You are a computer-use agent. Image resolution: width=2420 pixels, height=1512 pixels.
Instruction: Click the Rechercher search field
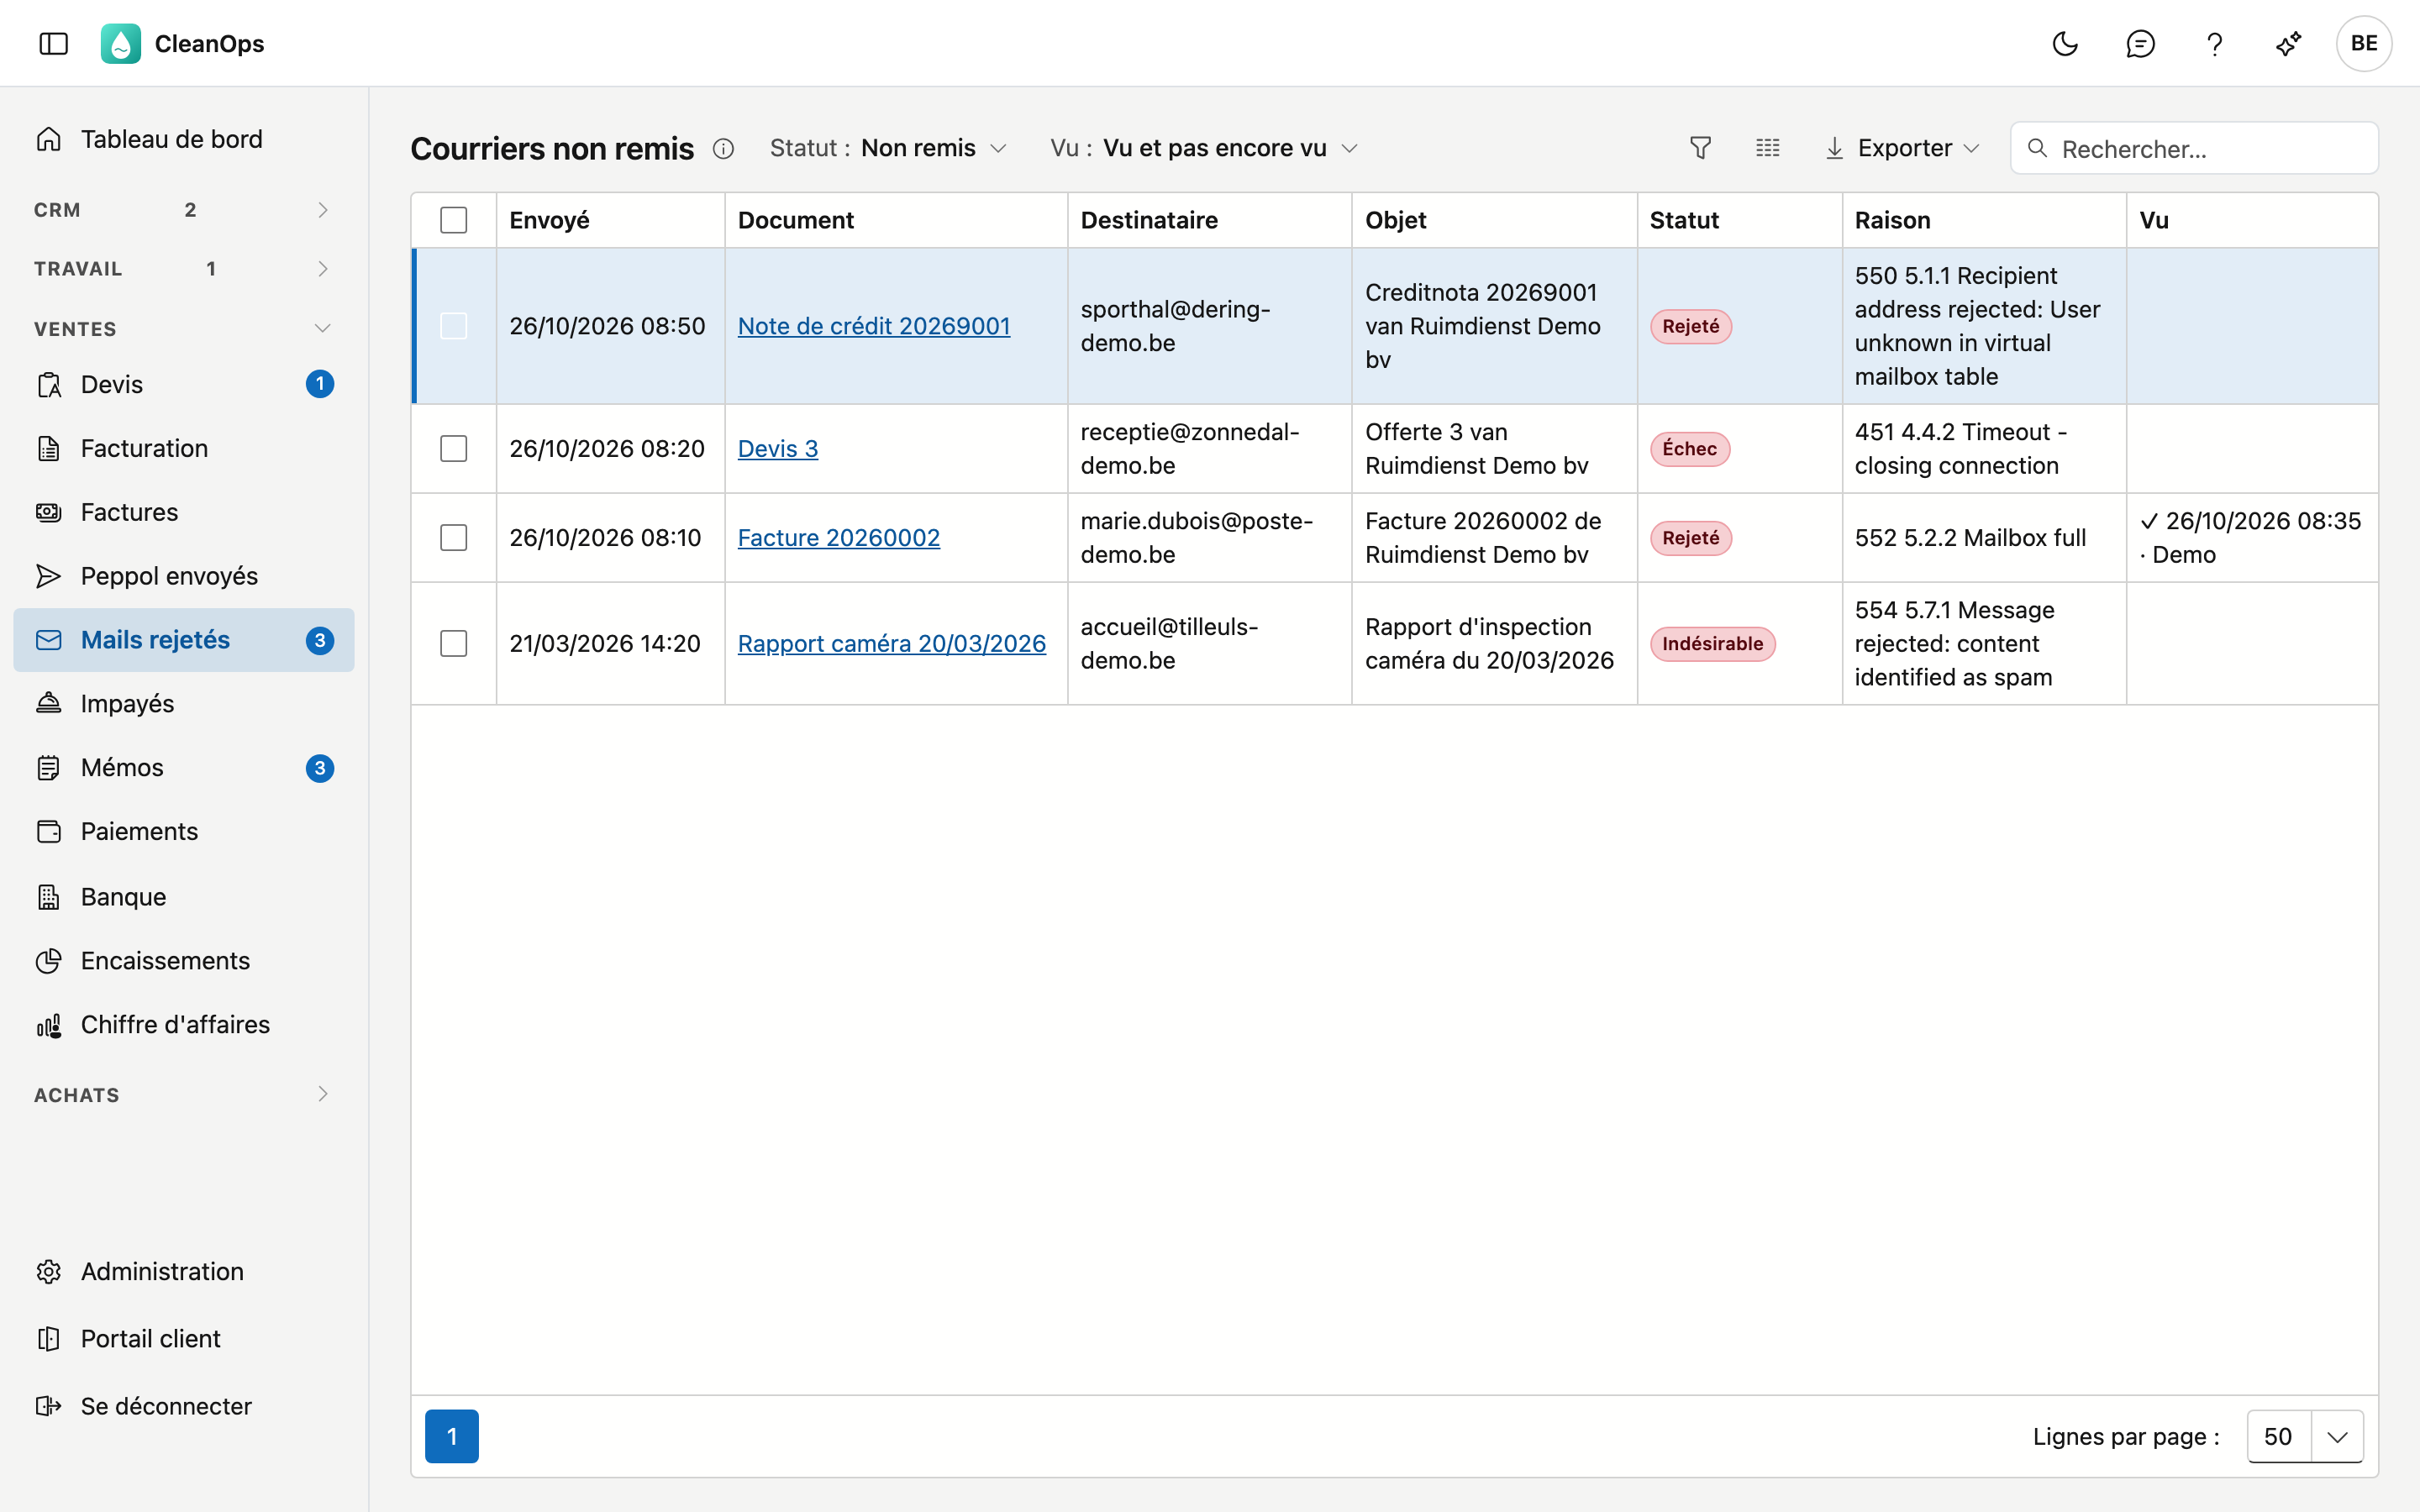pyautogui.click(x=2194, y=148)
